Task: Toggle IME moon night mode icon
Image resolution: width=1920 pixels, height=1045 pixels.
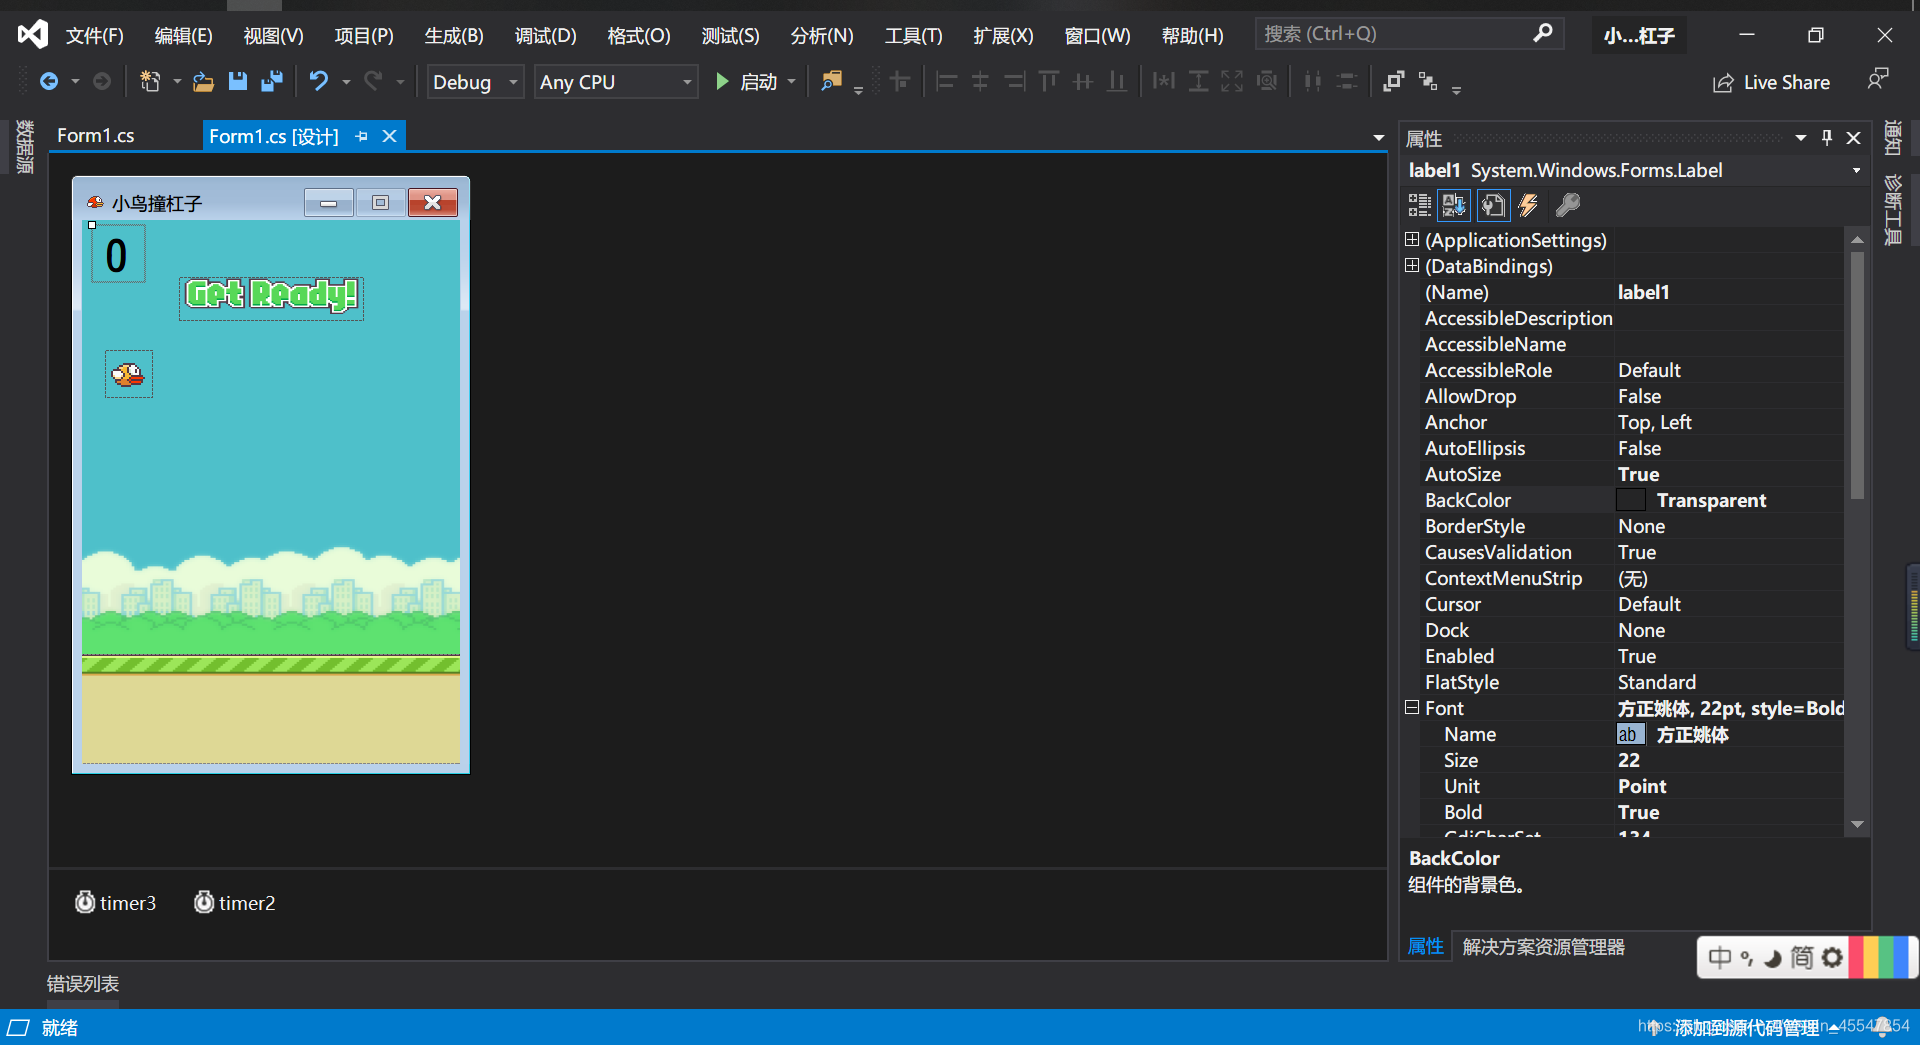Action: point(1773,958)
